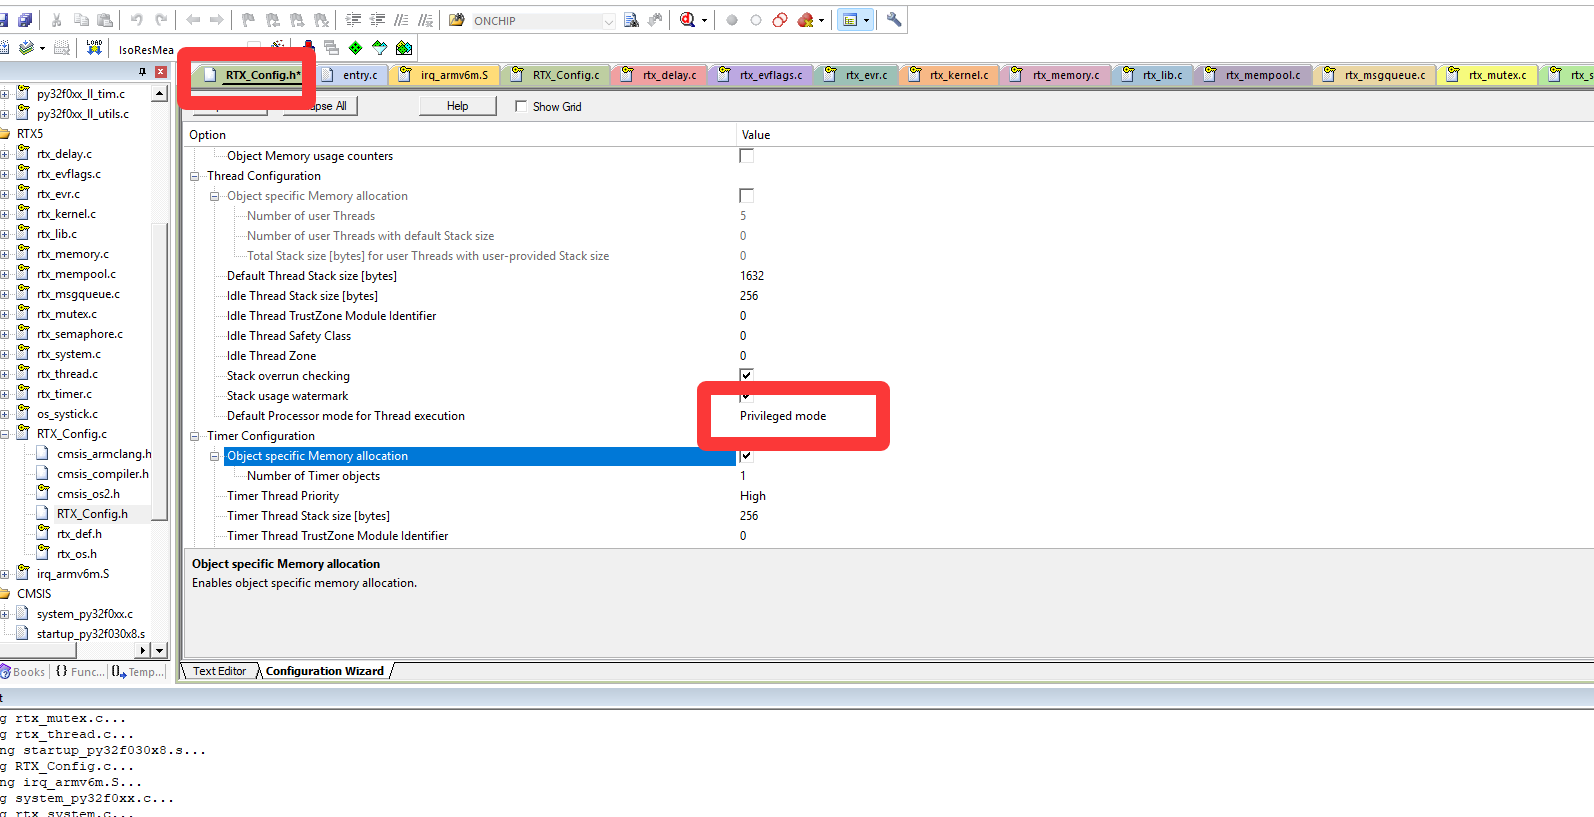
Task: Uncomment selection icon
Action: point(425,20)
